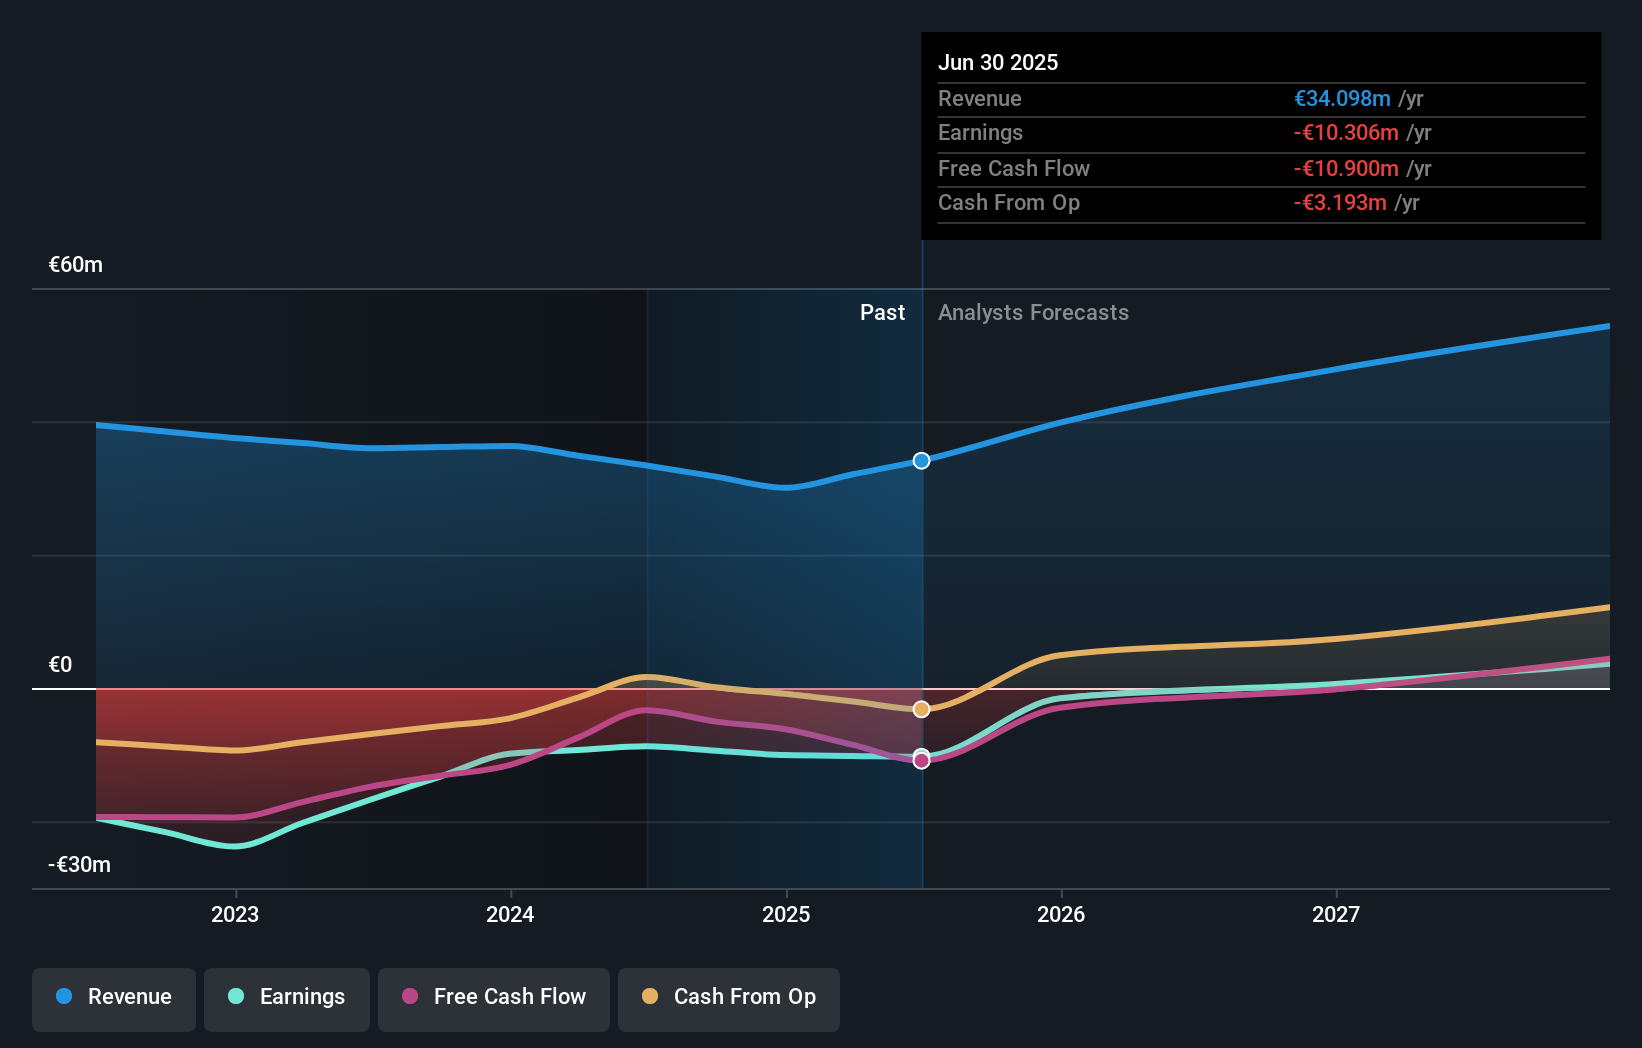The image size is (1642, 1048).
Task: Select the pink Free Cash Flow chart marker
Action: (x=921, y=760)
